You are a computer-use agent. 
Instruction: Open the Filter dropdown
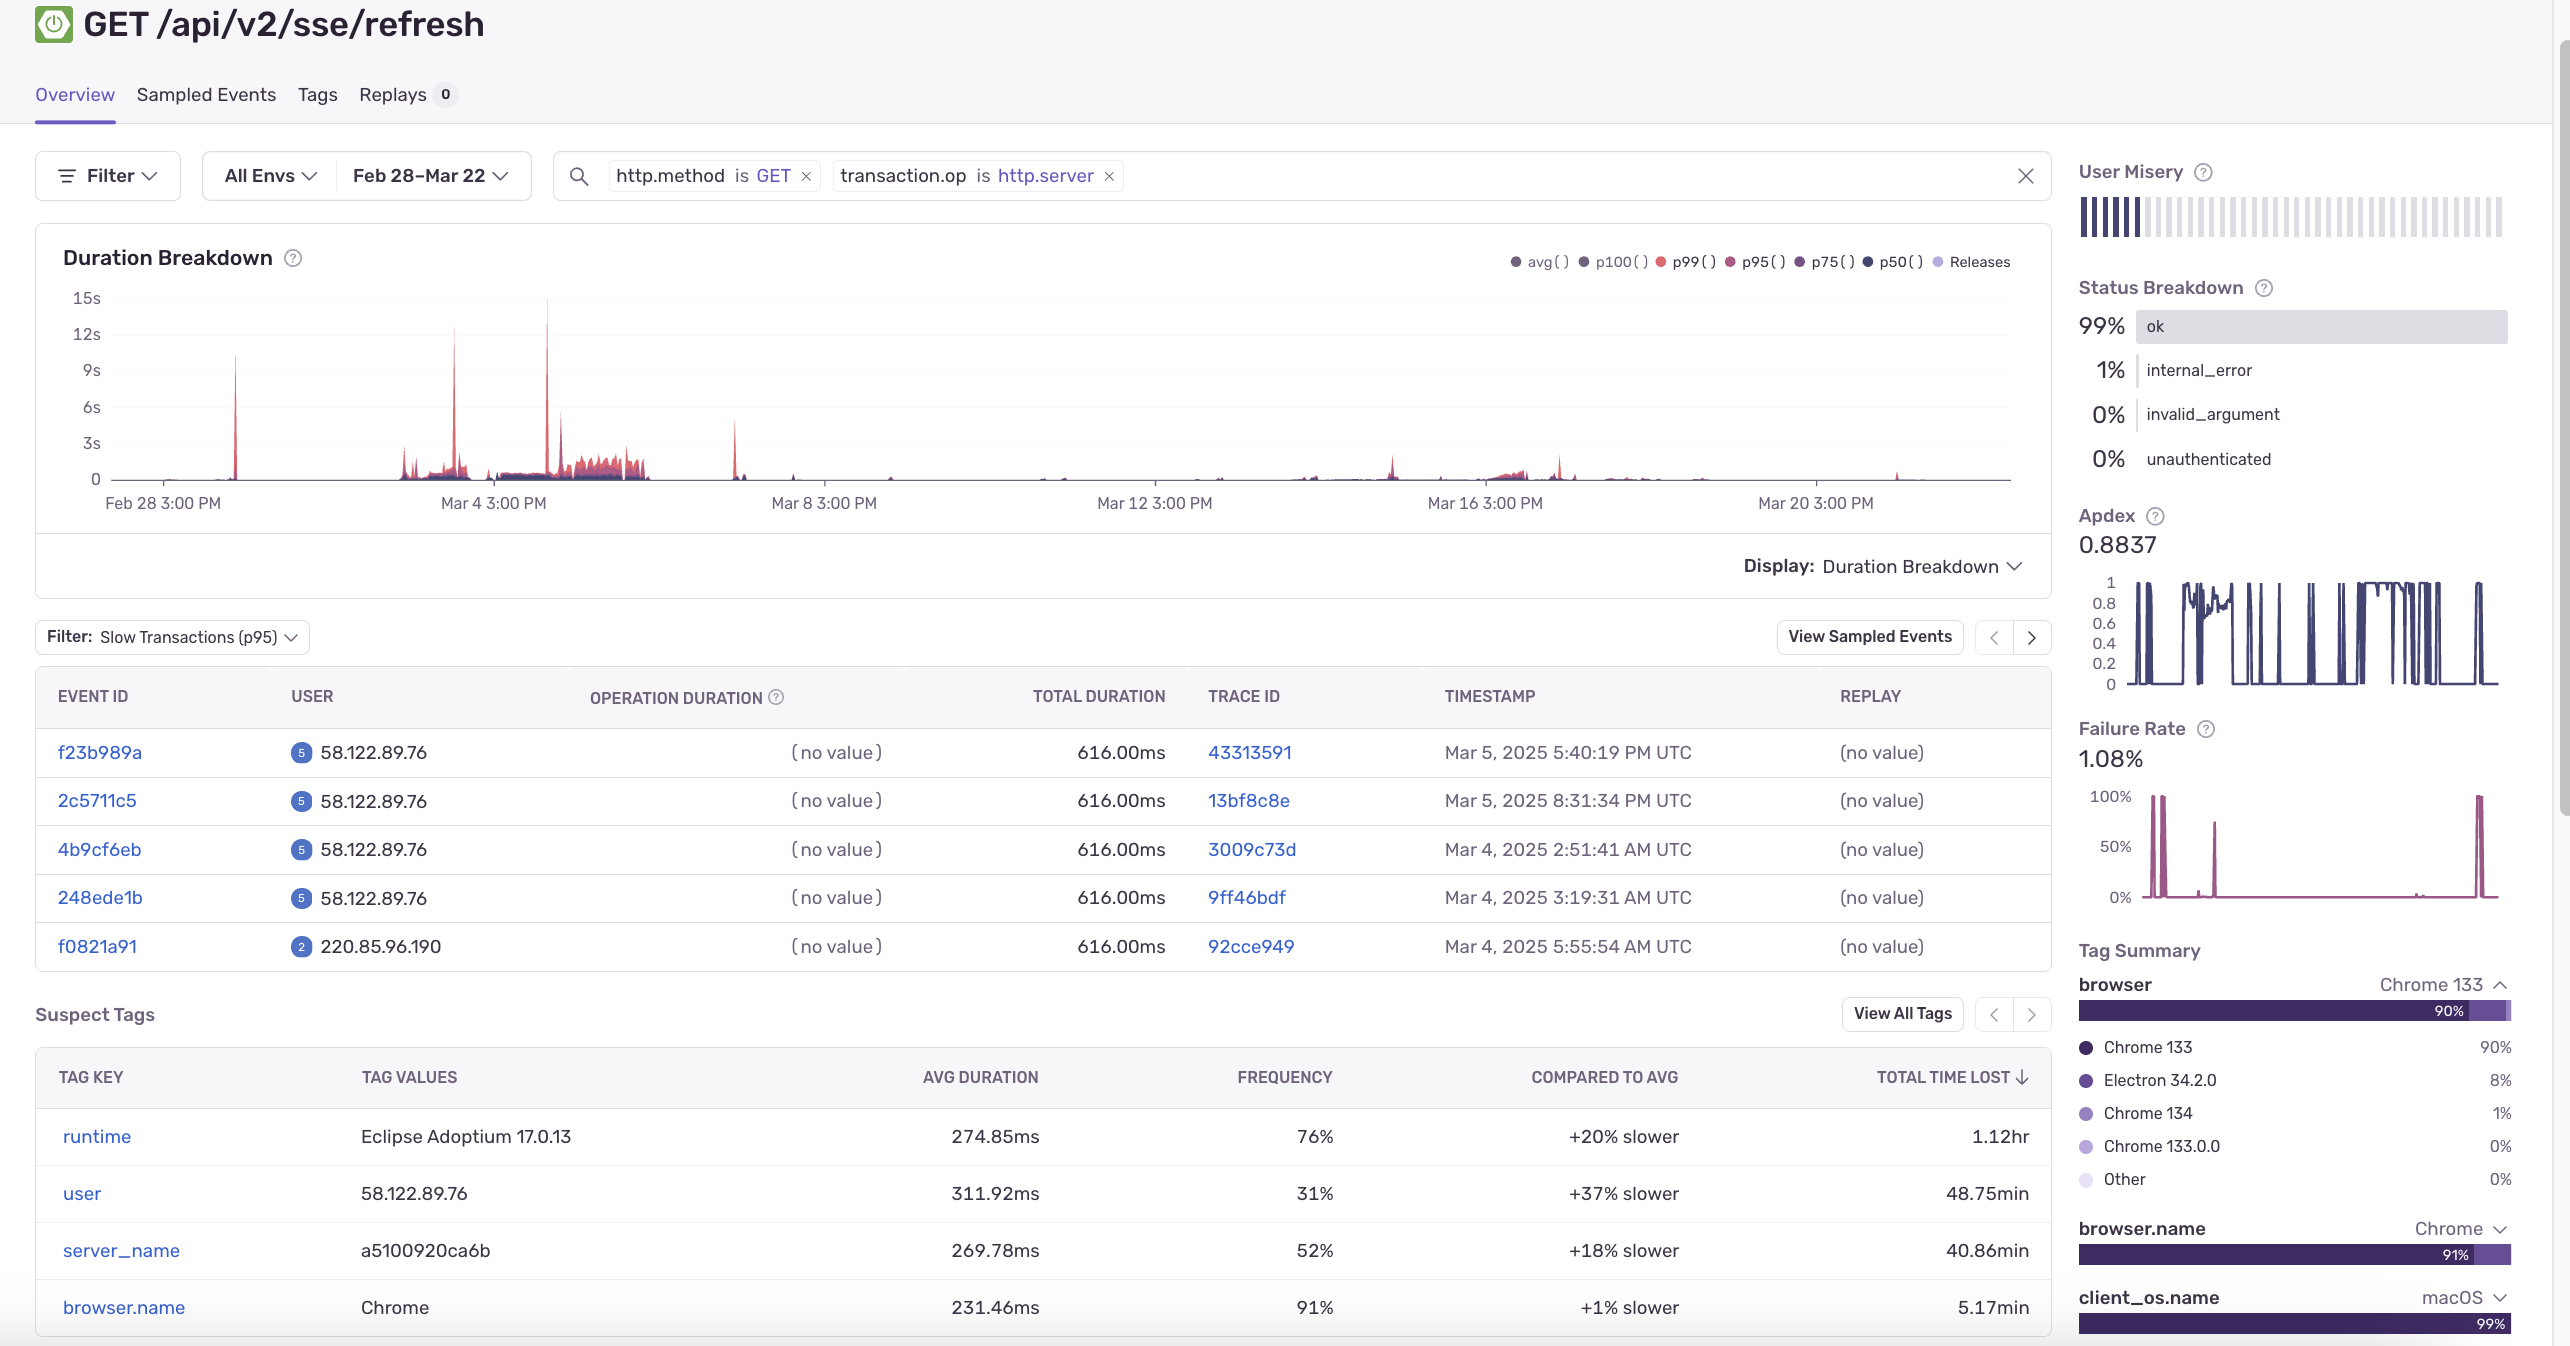coord(108,176)
